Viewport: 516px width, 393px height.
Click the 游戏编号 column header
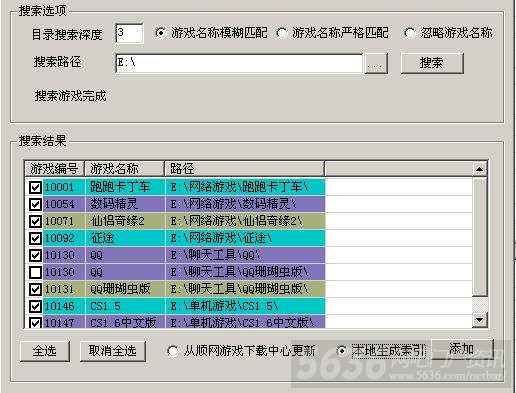[x=54, y=169]
